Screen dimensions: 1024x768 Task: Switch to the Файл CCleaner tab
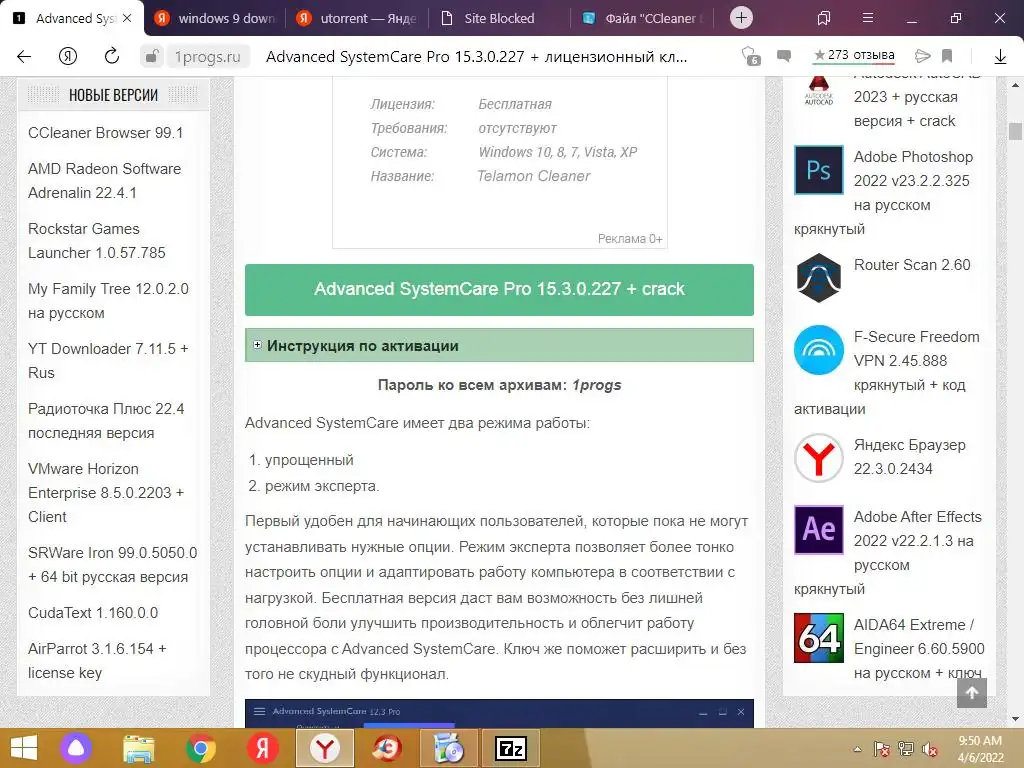[x=643, y=18]
